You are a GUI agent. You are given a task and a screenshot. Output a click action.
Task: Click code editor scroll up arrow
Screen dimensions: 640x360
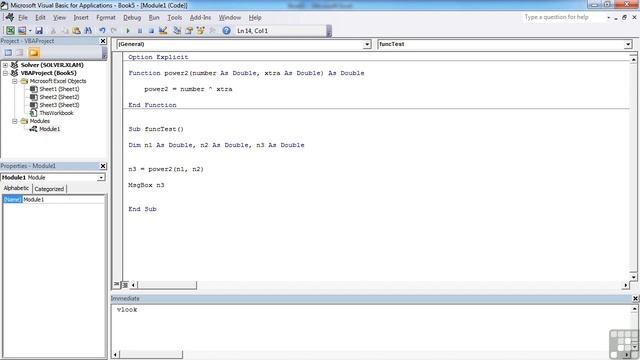coord(633,60)
